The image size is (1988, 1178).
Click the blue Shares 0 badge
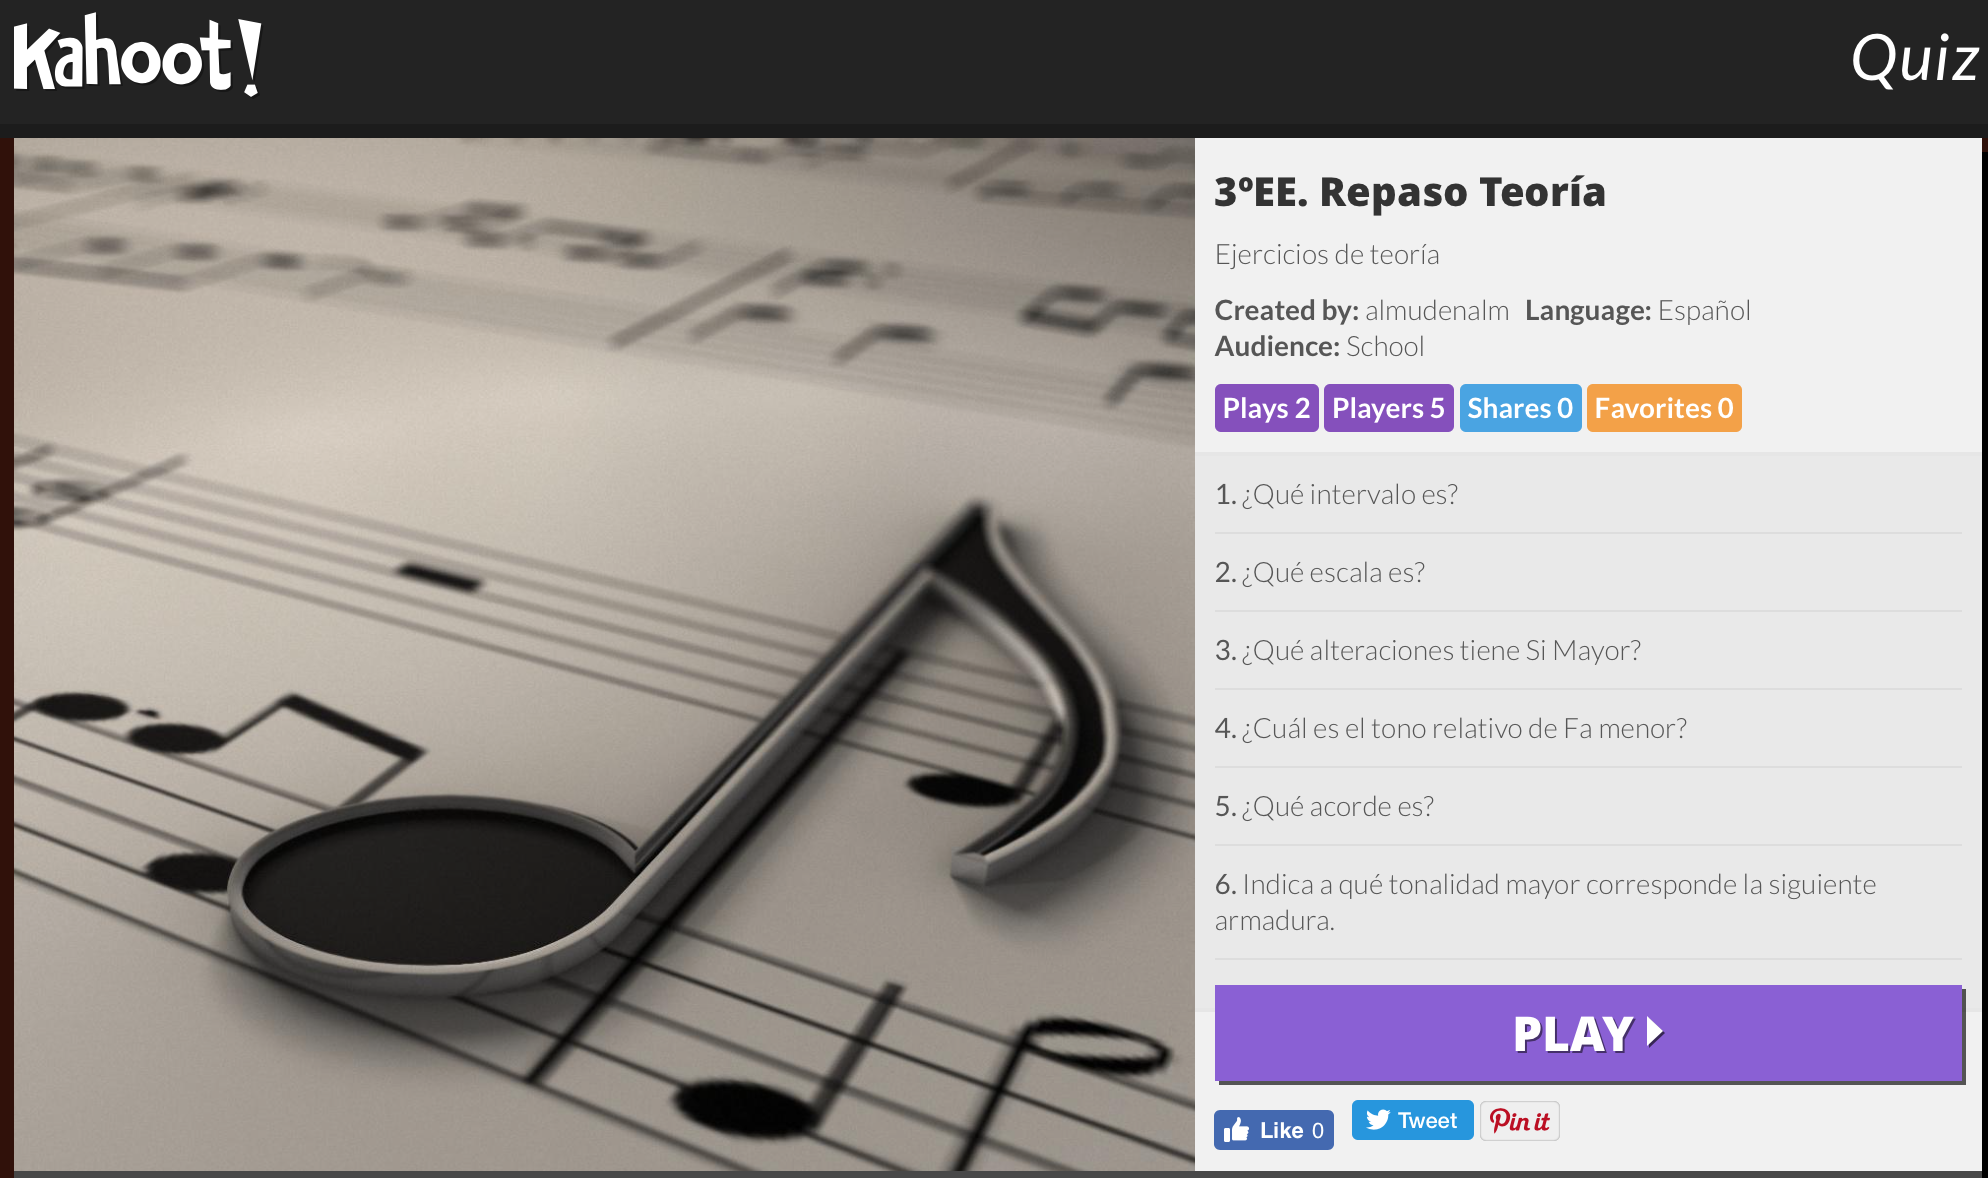pyautogui.click(x=1520, y=408)
